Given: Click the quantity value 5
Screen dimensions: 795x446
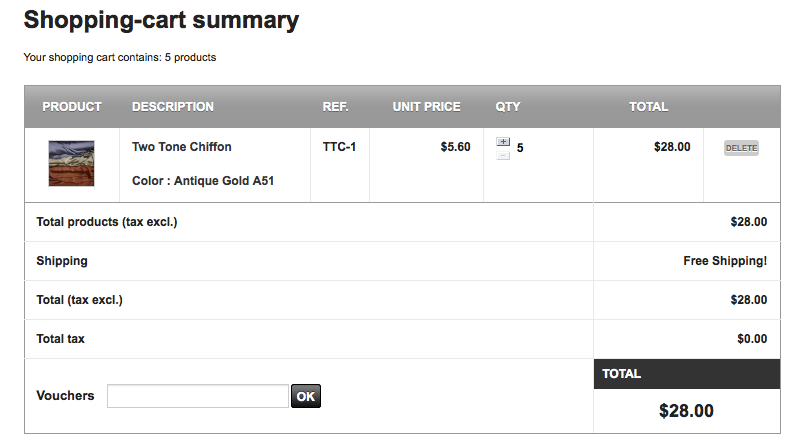Looking at the screenshot, I should 520,148.
